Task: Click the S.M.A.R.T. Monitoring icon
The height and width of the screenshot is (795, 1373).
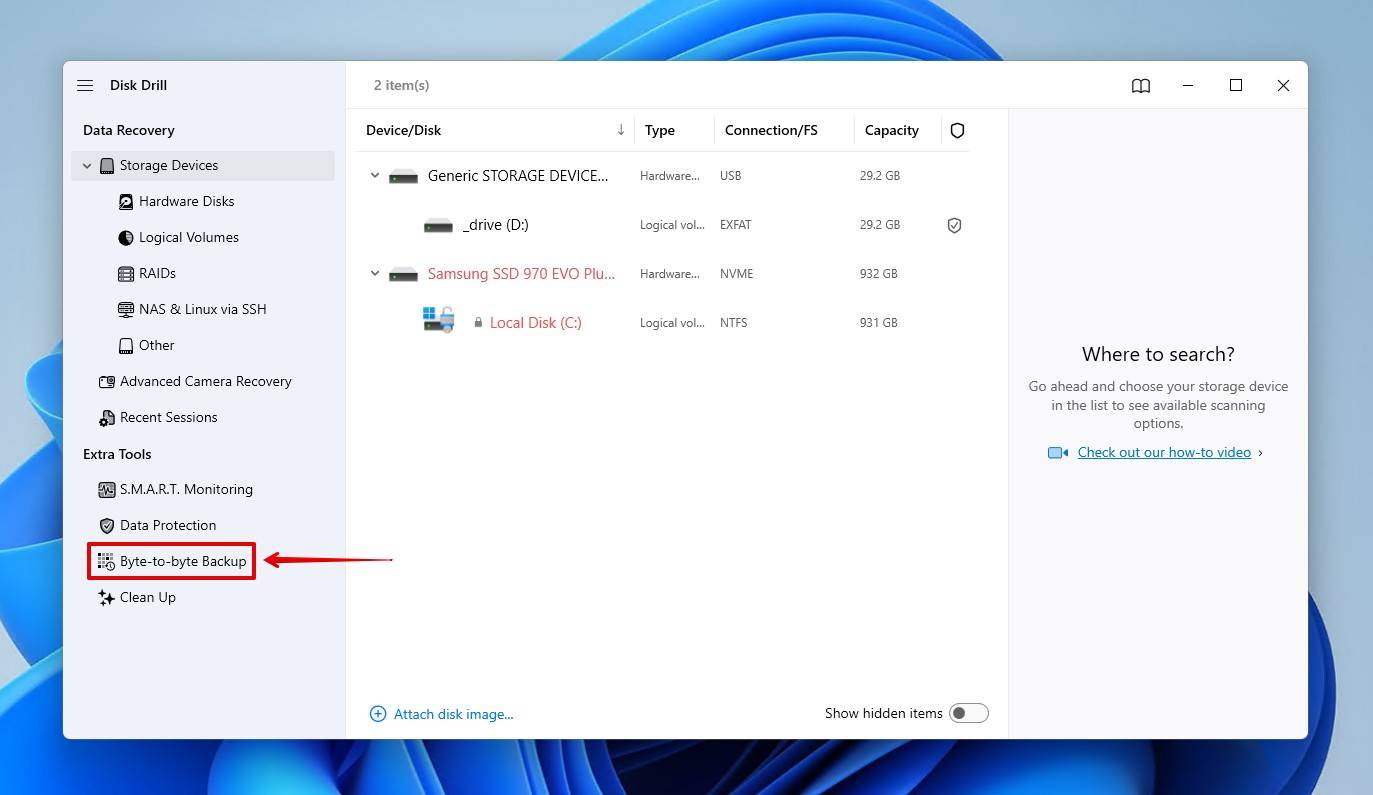Action: pos(107,490)
